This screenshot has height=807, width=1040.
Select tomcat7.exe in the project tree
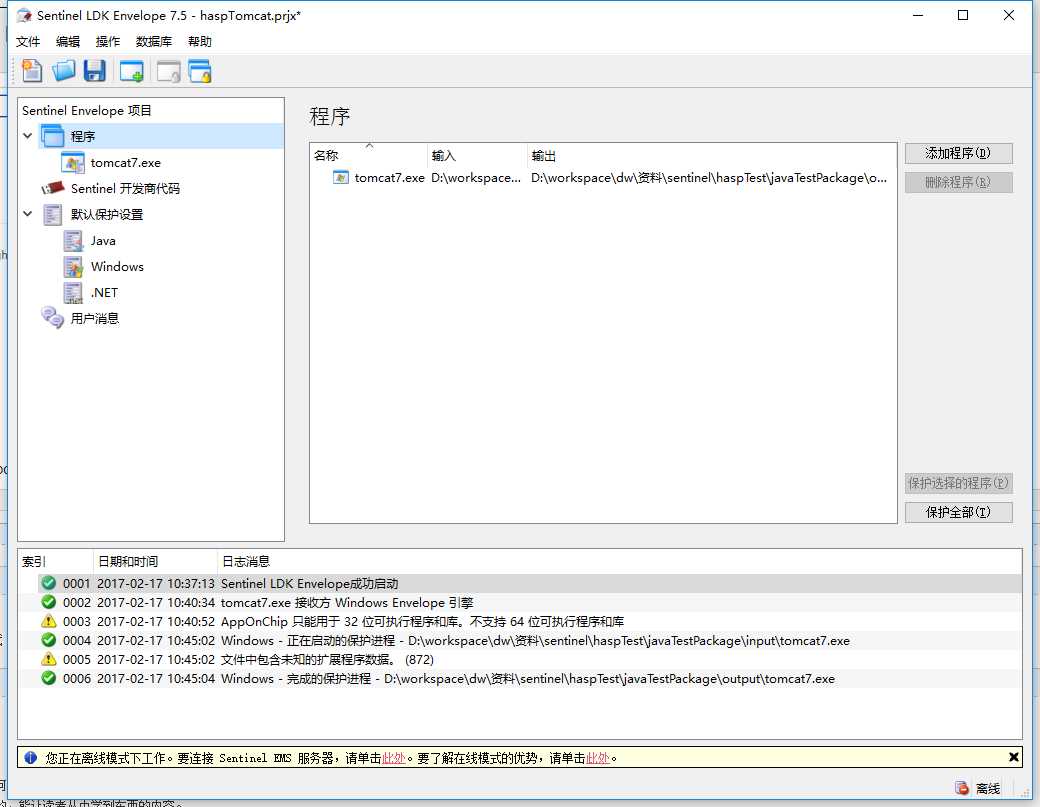click(125, 162)
